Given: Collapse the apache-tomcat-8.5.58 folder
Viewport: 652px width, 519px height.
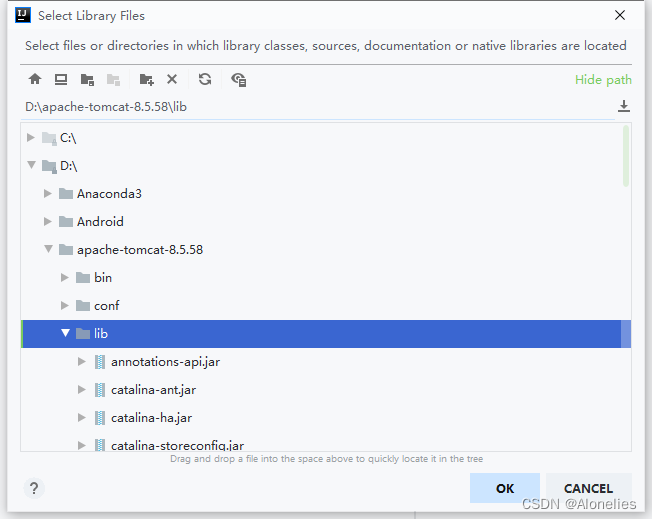Looking at the screenshot, I should coord(48,249).
